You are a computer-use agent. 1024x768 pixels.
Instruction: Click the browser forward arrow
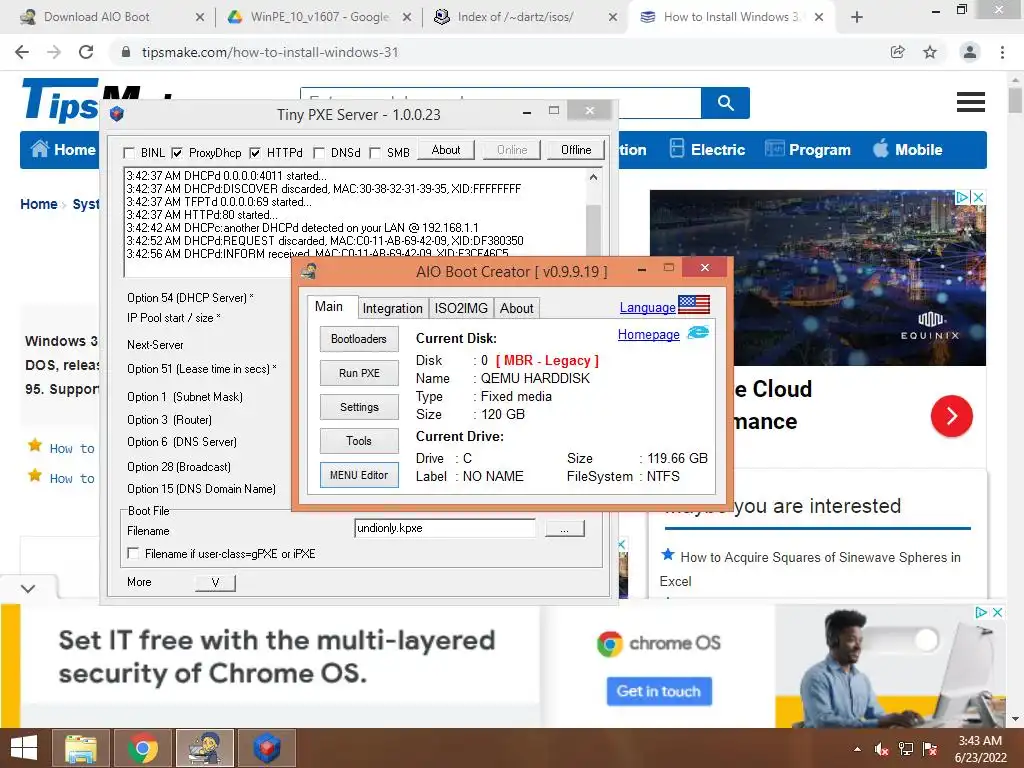pyautogui.click(x=54, y=52)
